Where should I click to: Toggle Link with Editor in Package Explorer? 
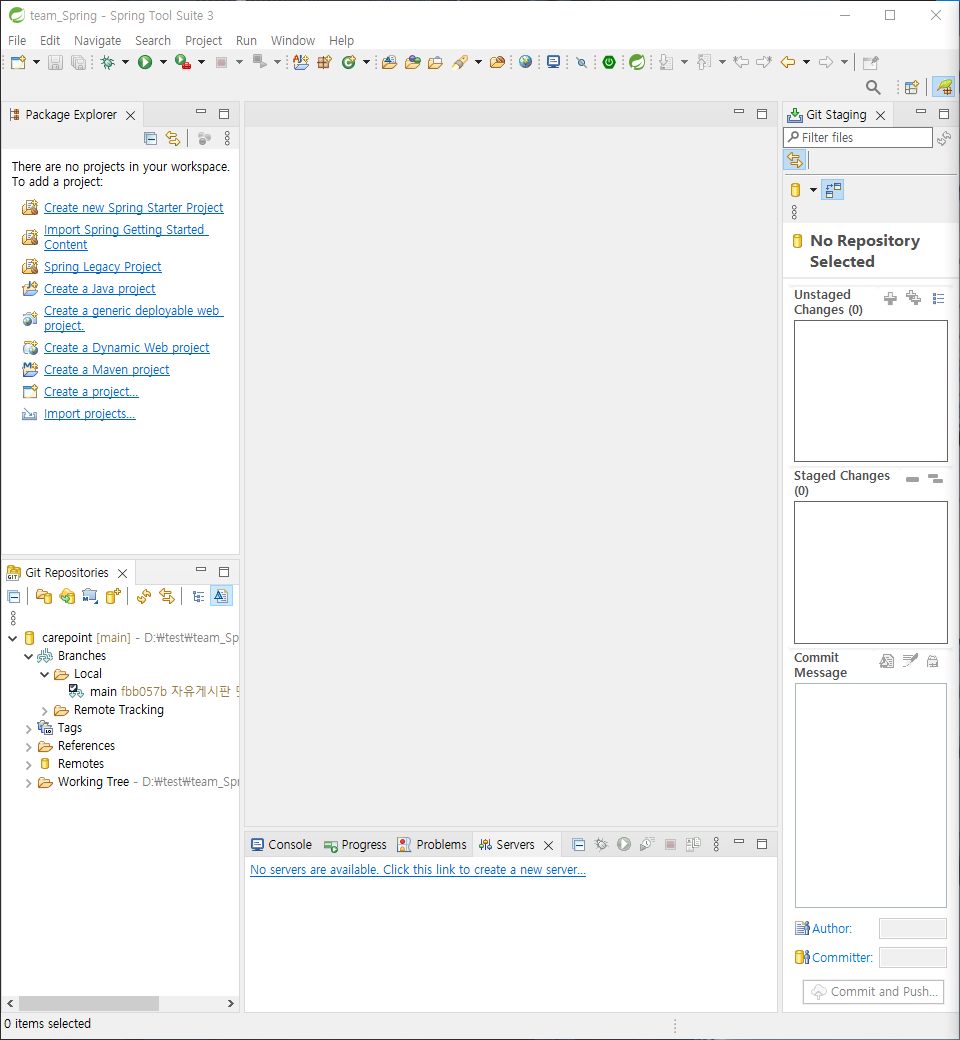[172, 138]
